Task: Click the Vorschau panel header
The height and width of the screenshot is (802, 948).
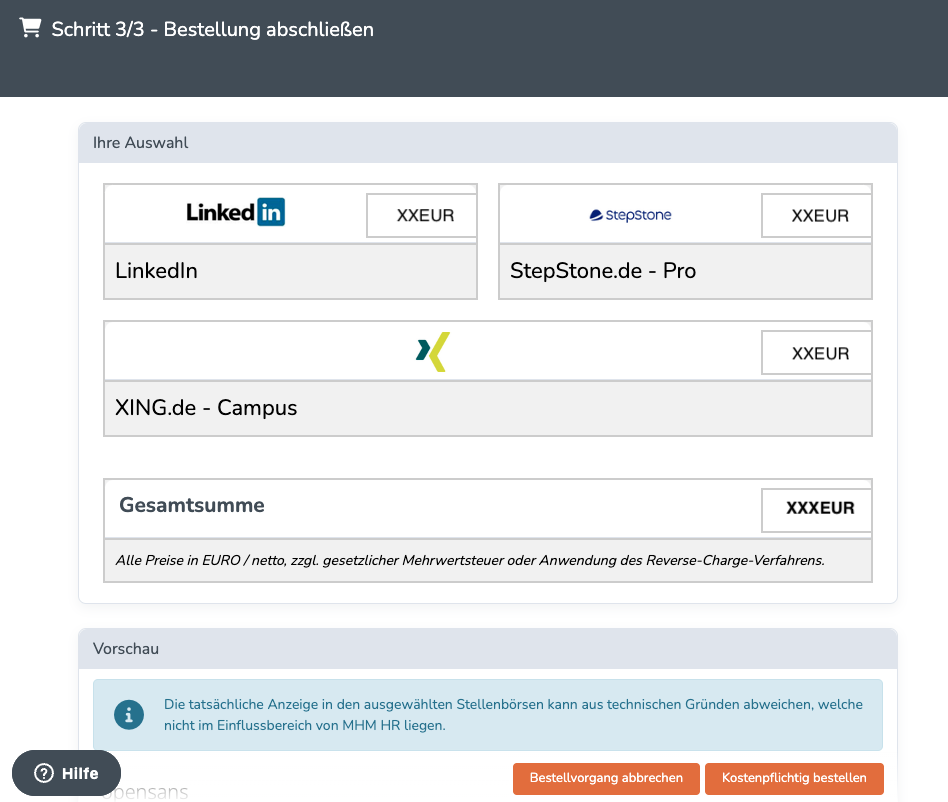Action: pos(488,648)
